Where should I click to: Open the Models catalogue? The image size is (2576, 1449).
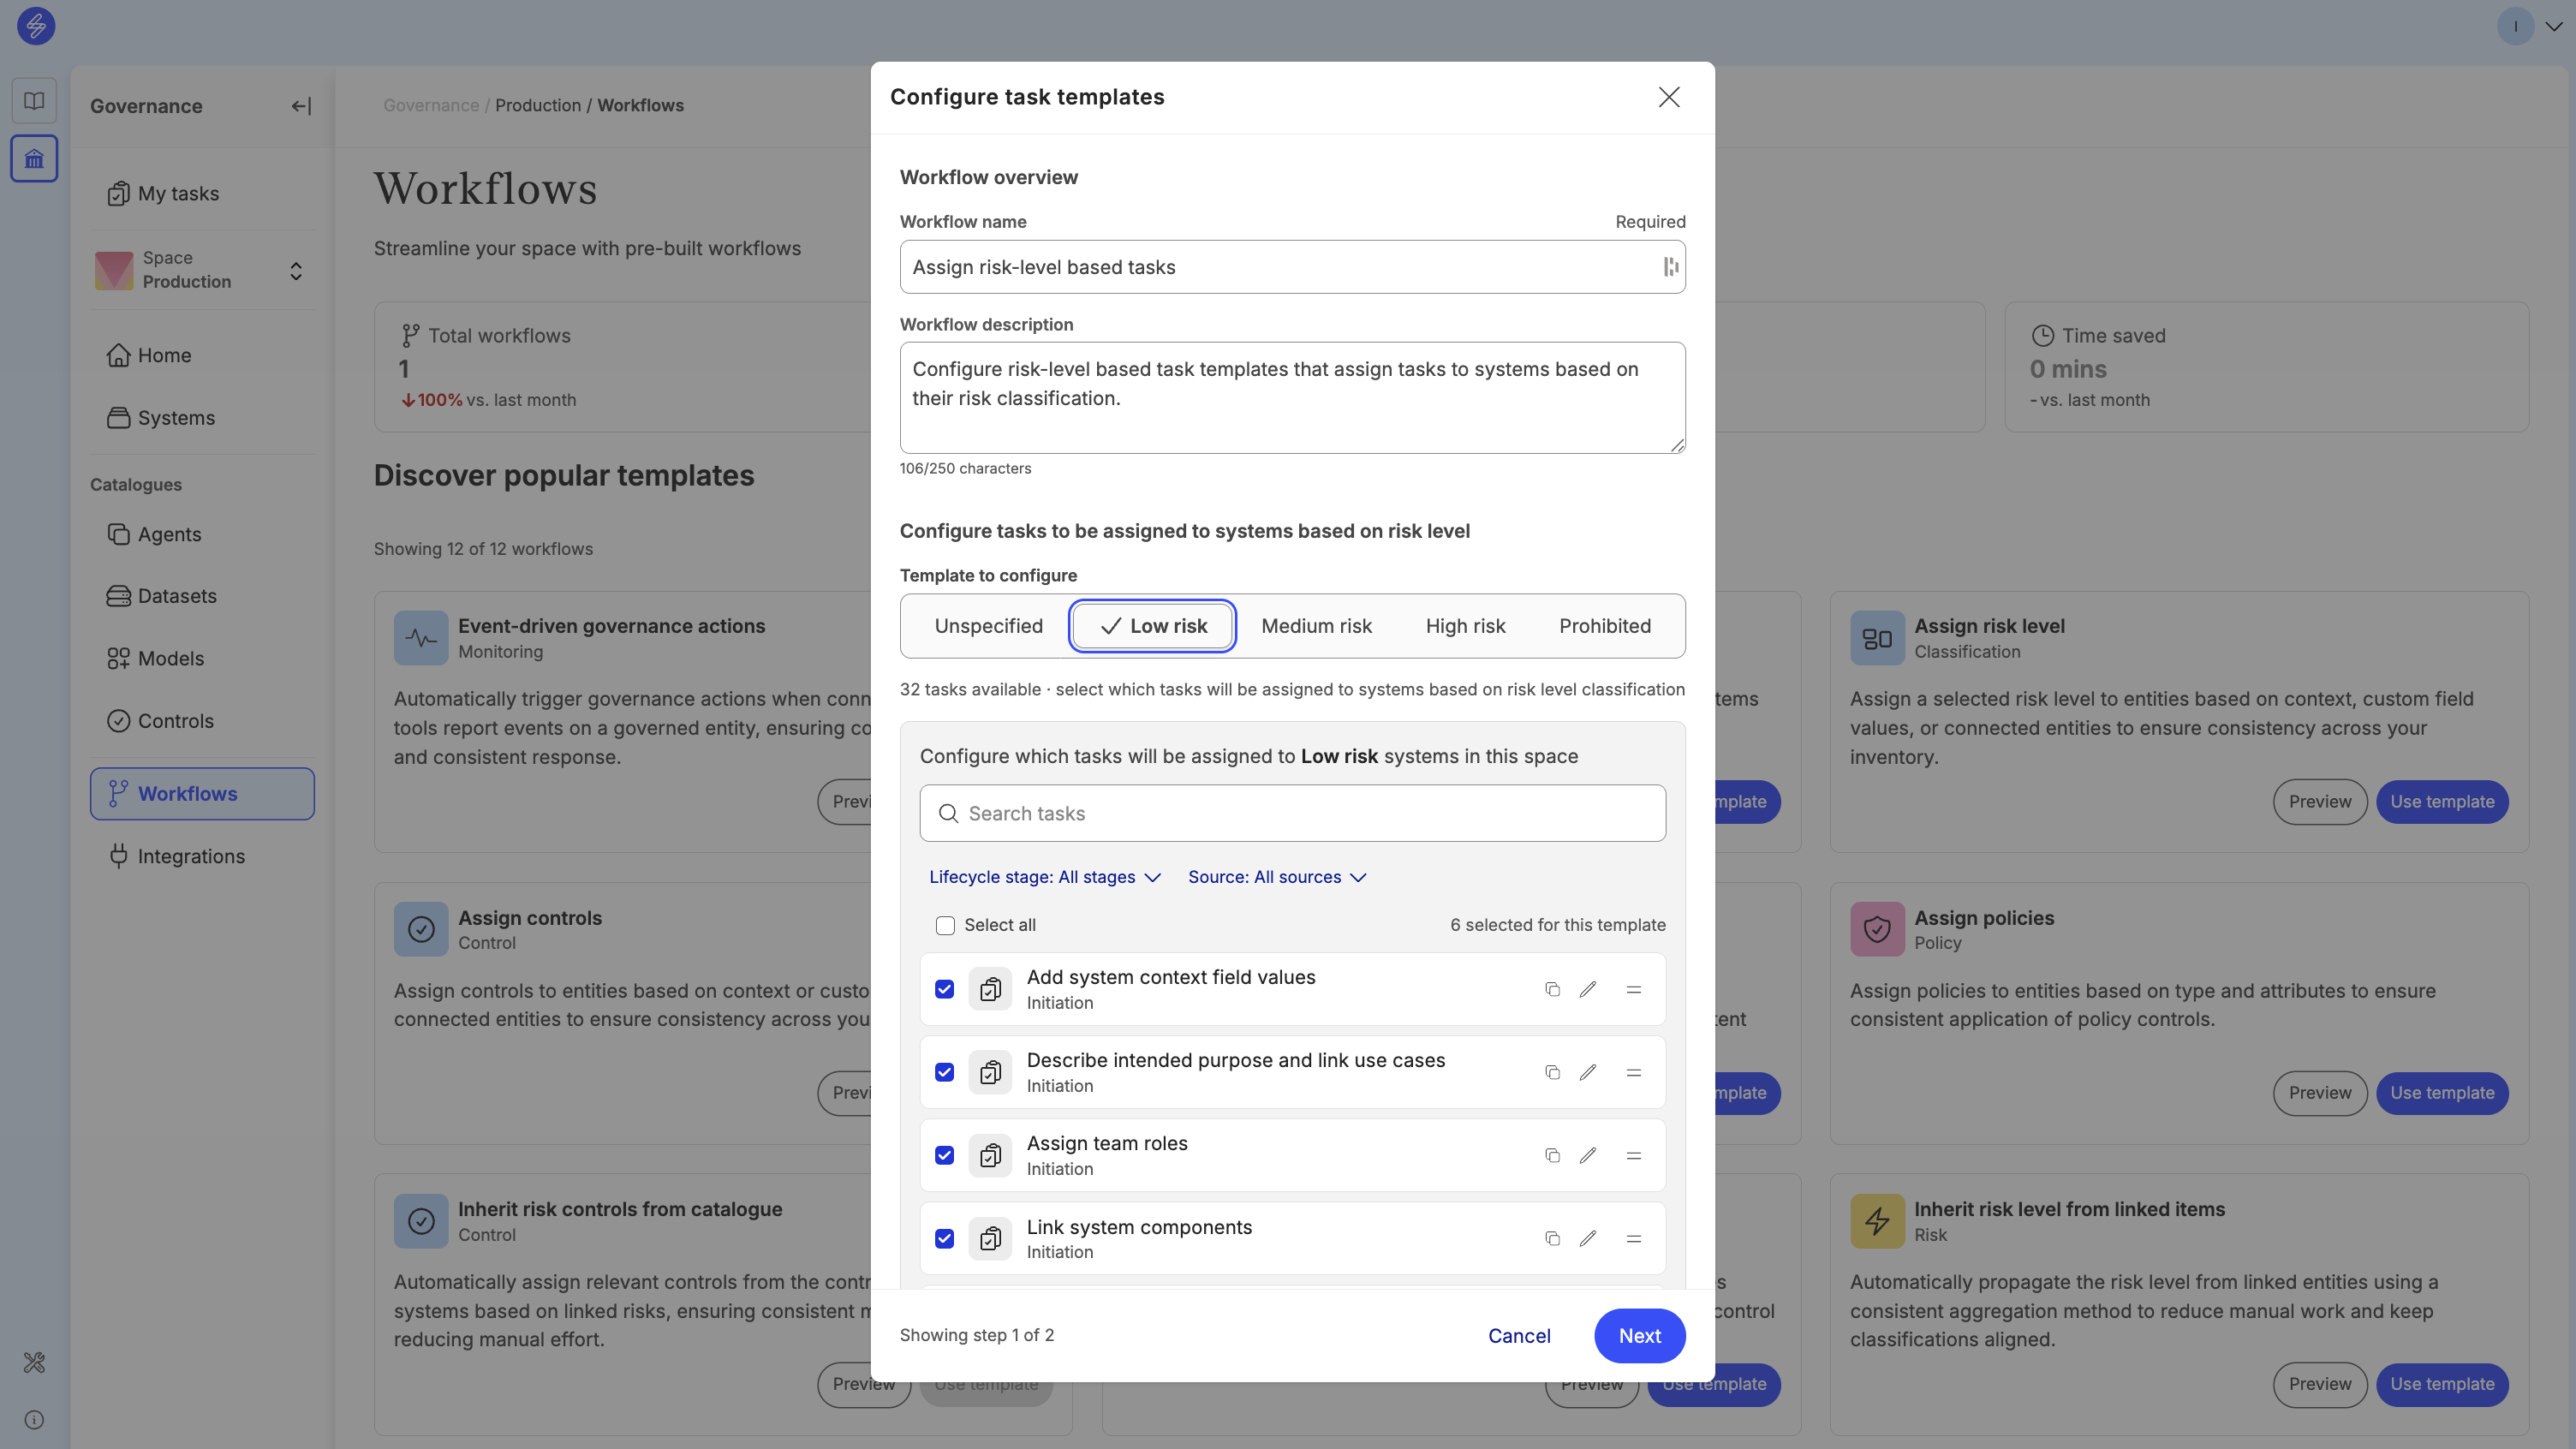click(202, 658)
